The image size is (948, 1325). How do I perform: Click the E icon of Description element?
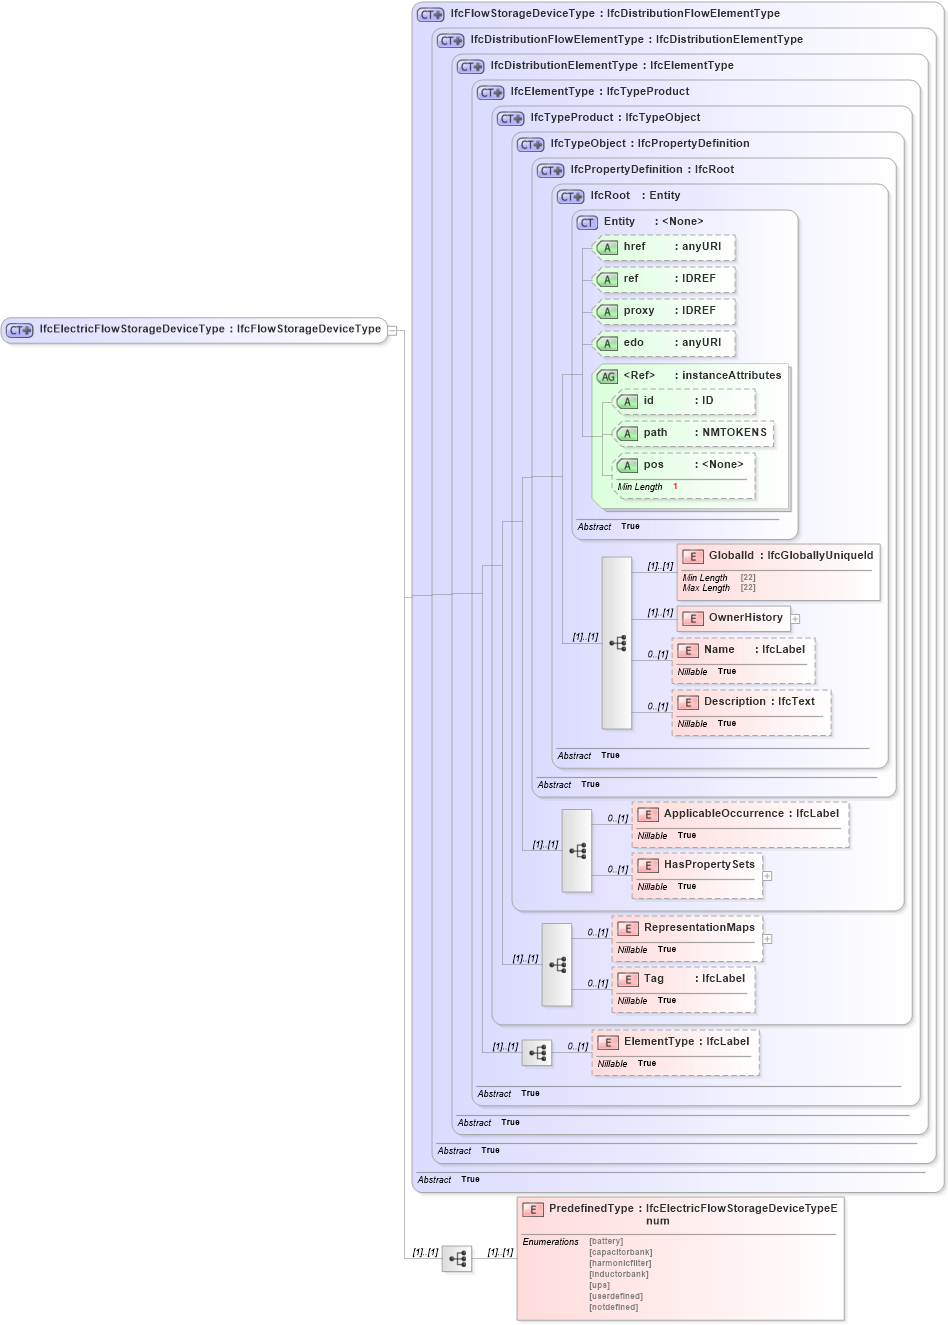[x=688, y=702]
